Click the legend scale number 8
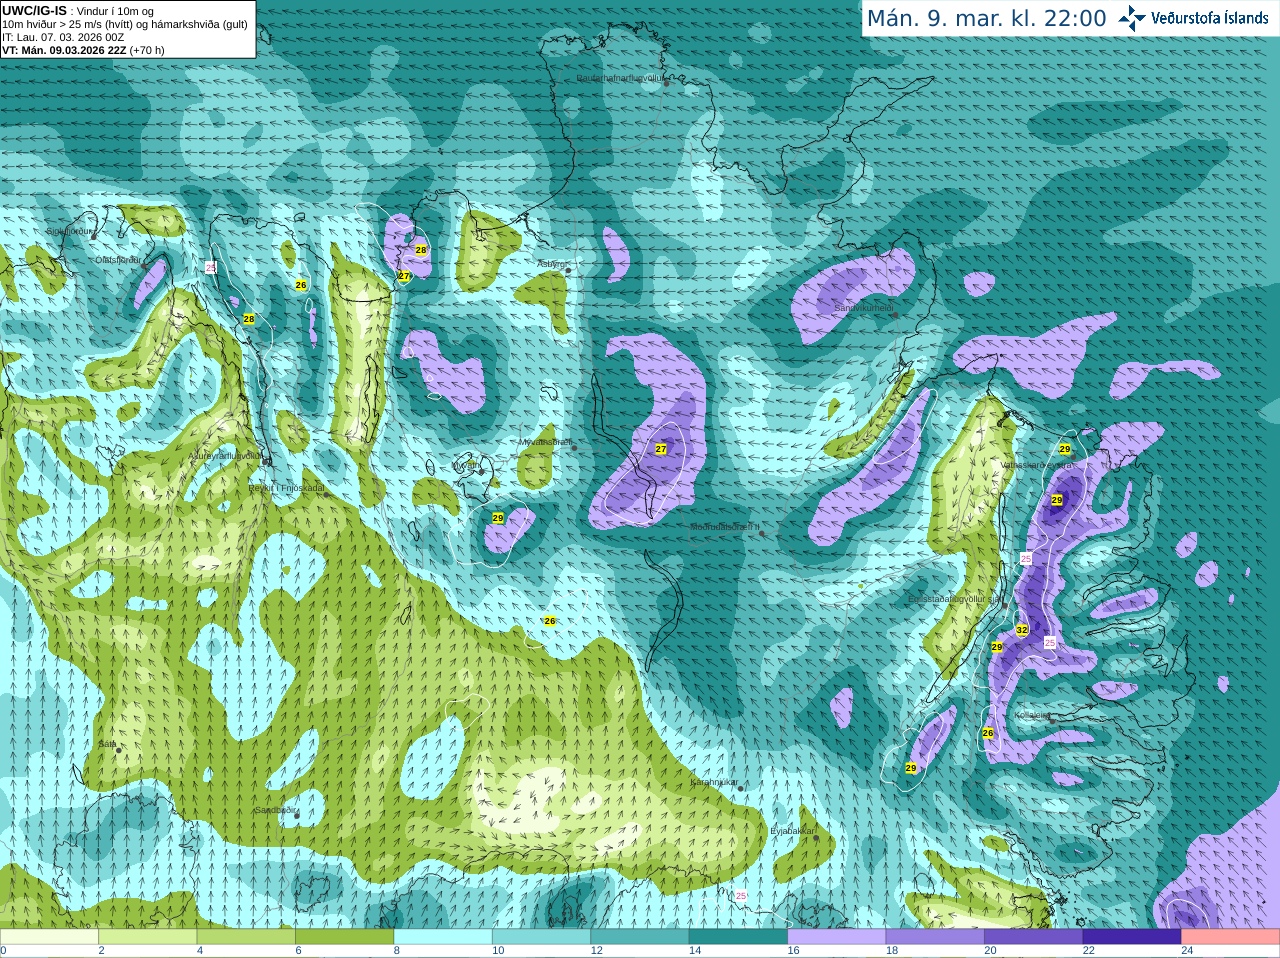Screen dimensions: 1280x958 pyautogui.click(x=397, y=951)
